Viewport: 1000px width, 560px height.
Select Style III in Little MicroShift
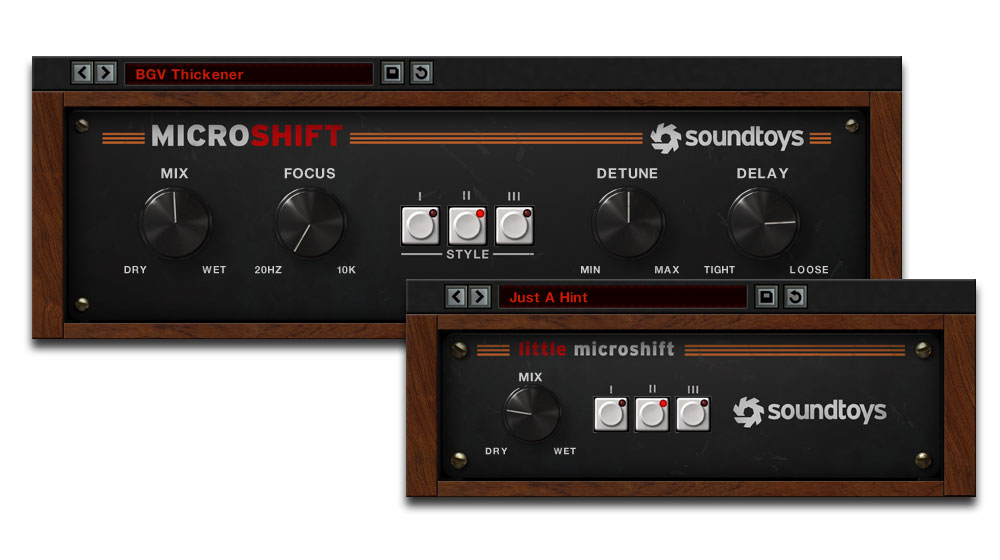[693, 415]
